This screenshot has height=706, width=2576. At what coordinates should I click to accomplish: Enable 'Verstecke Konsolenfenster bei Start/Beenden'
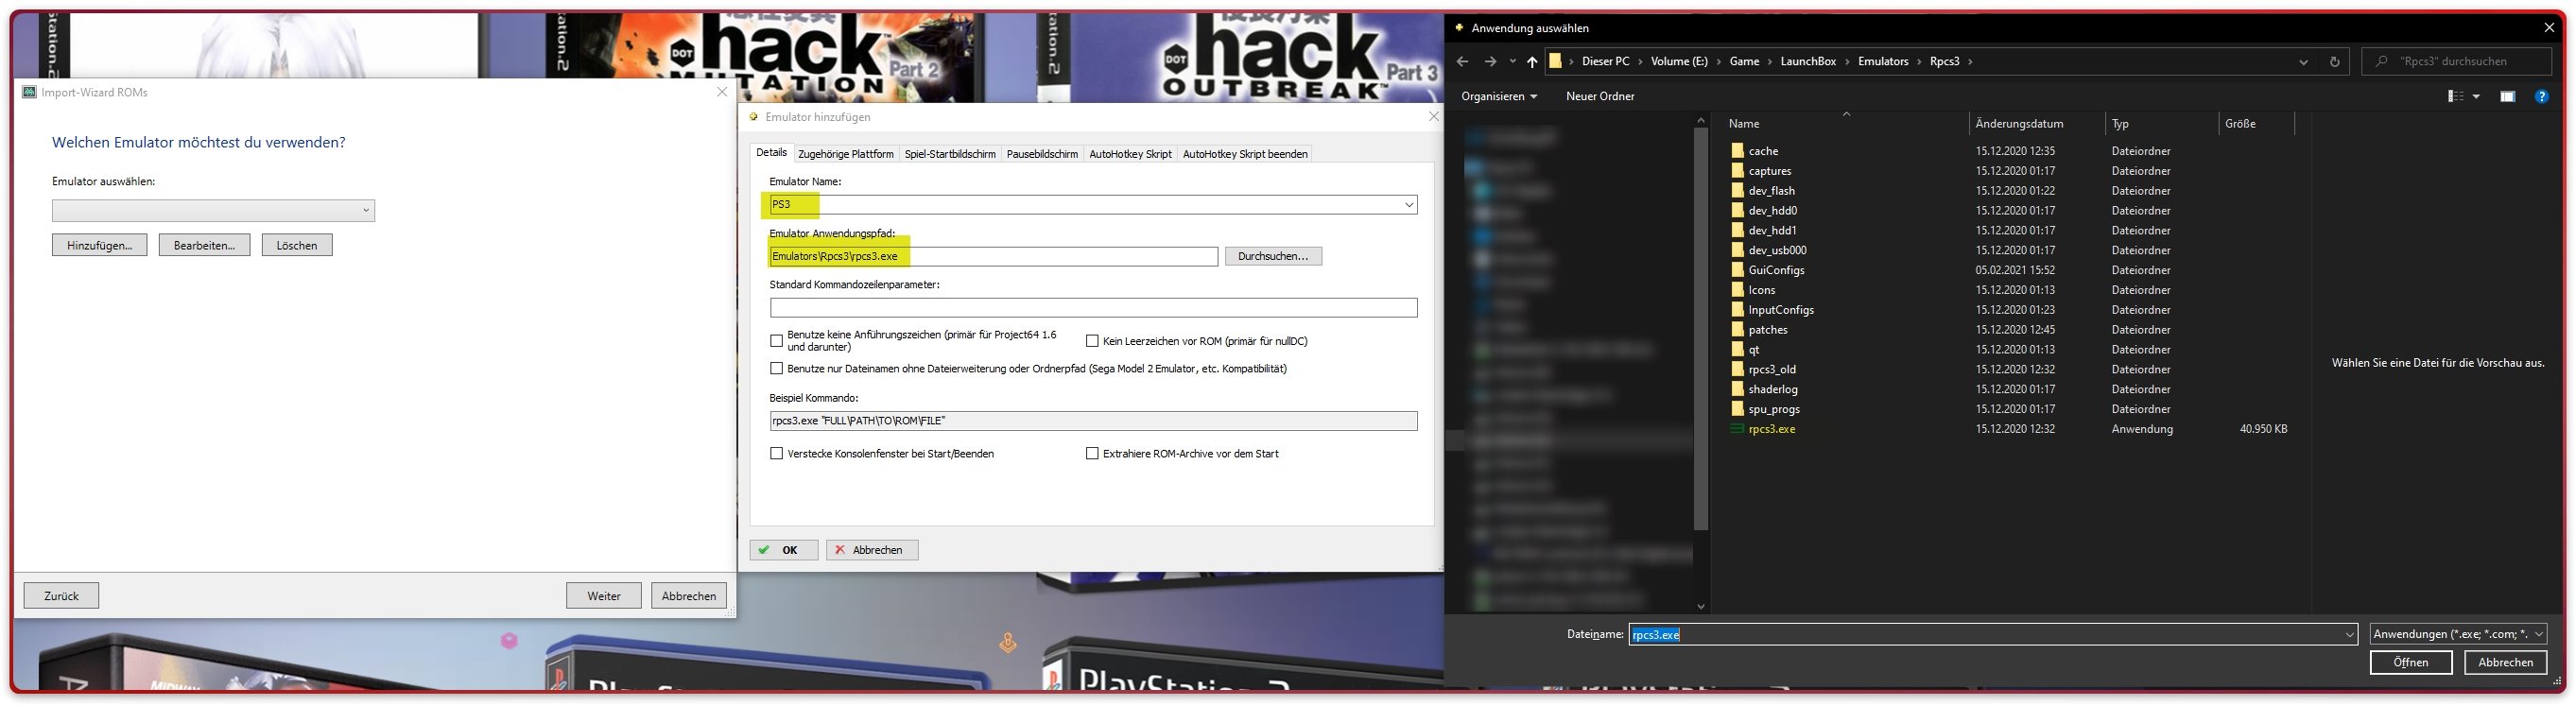[x=776, y=454]
